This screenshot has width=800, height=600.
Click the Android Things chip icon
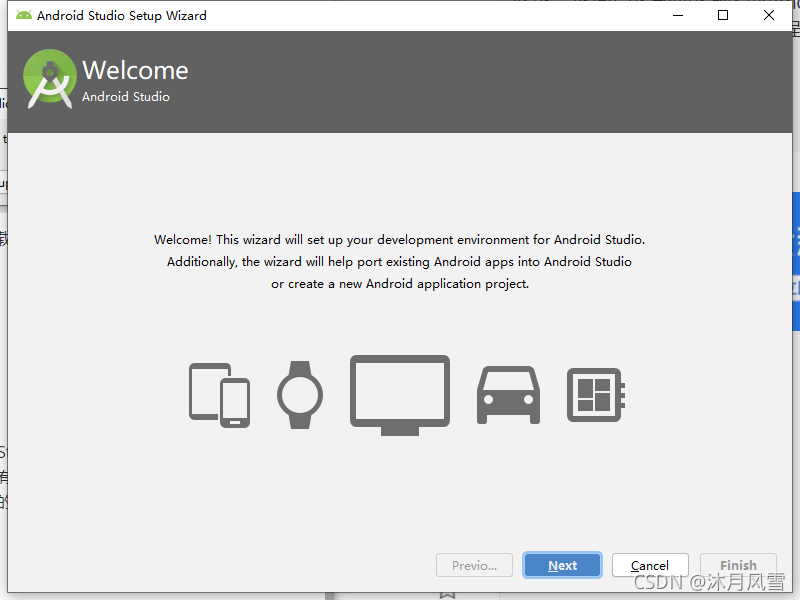click(x=596, y=395)
